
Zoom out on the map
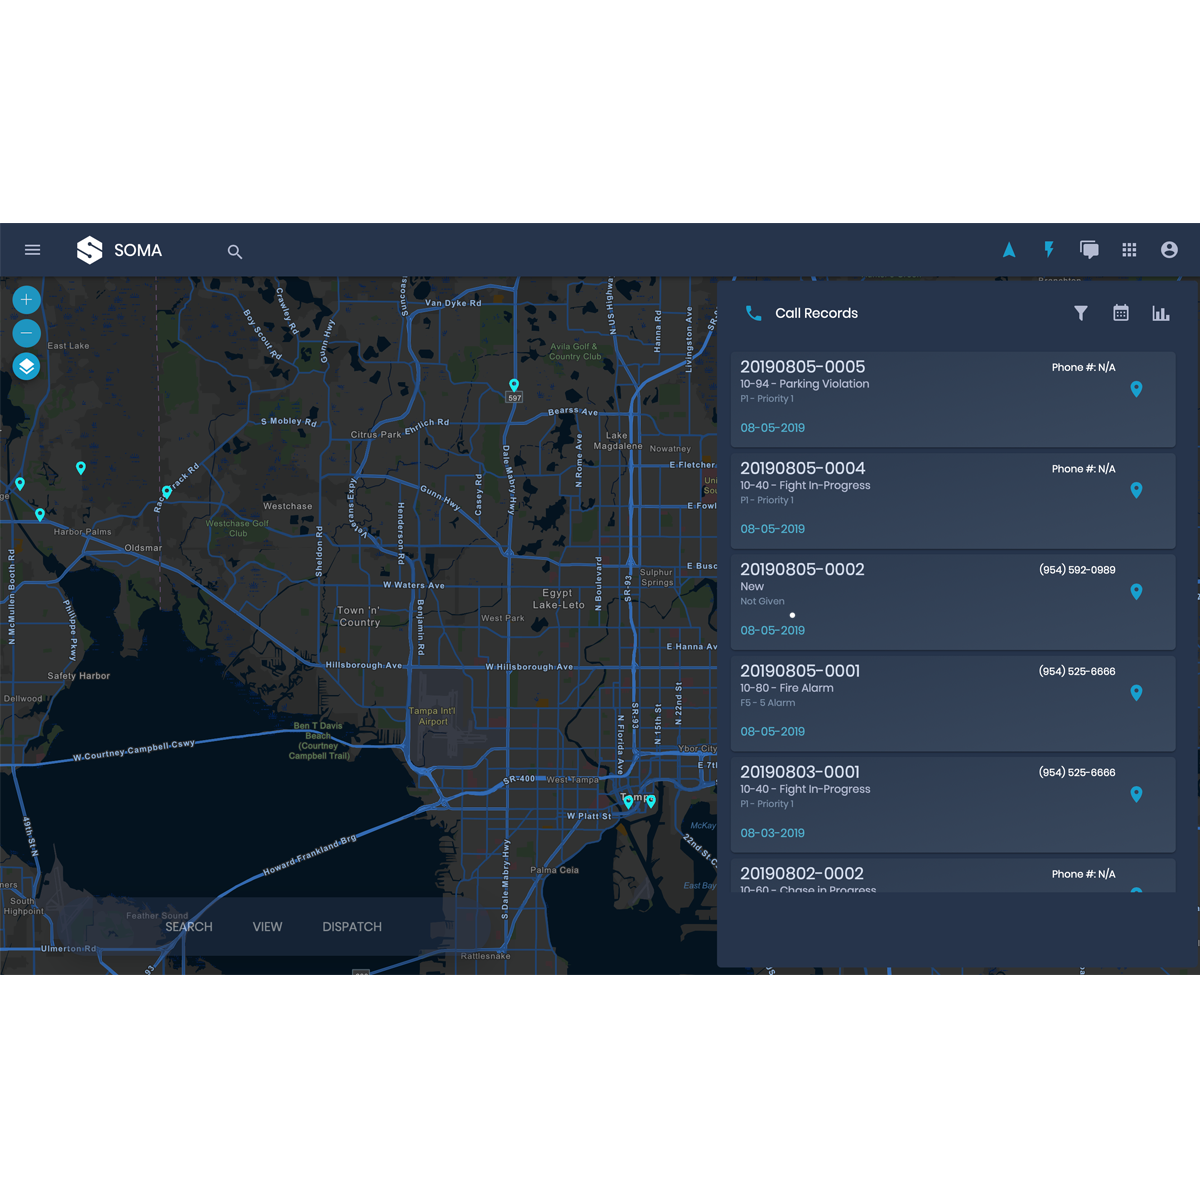click(27, 333)
